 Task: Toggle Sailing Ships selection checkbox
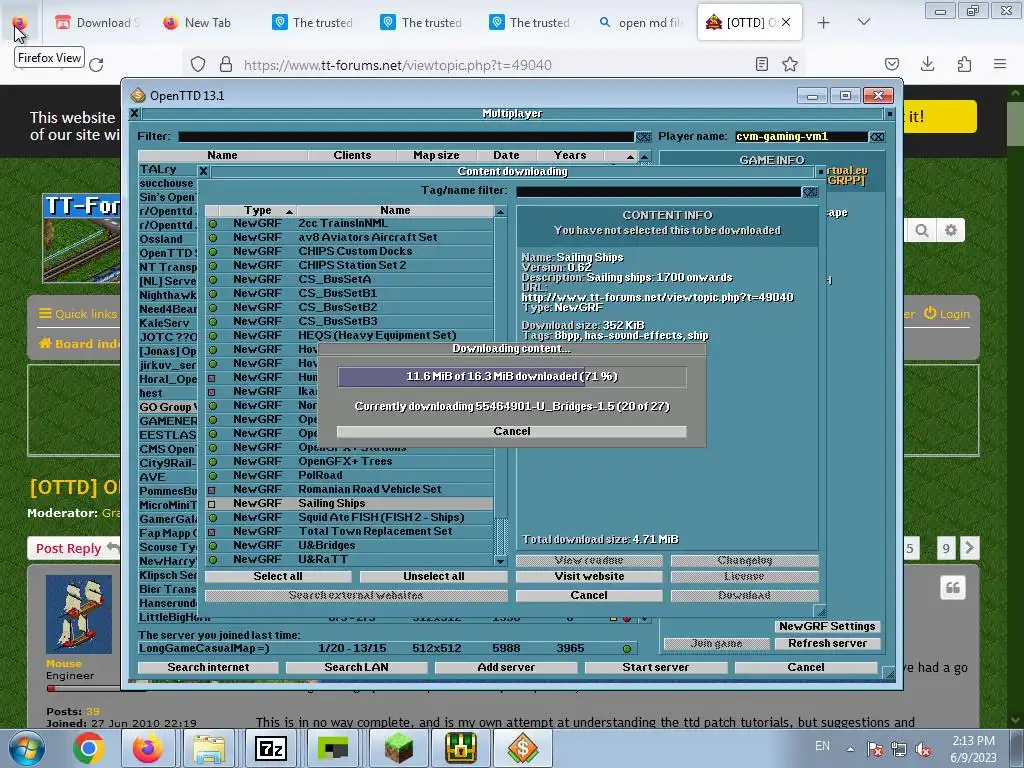212,504
